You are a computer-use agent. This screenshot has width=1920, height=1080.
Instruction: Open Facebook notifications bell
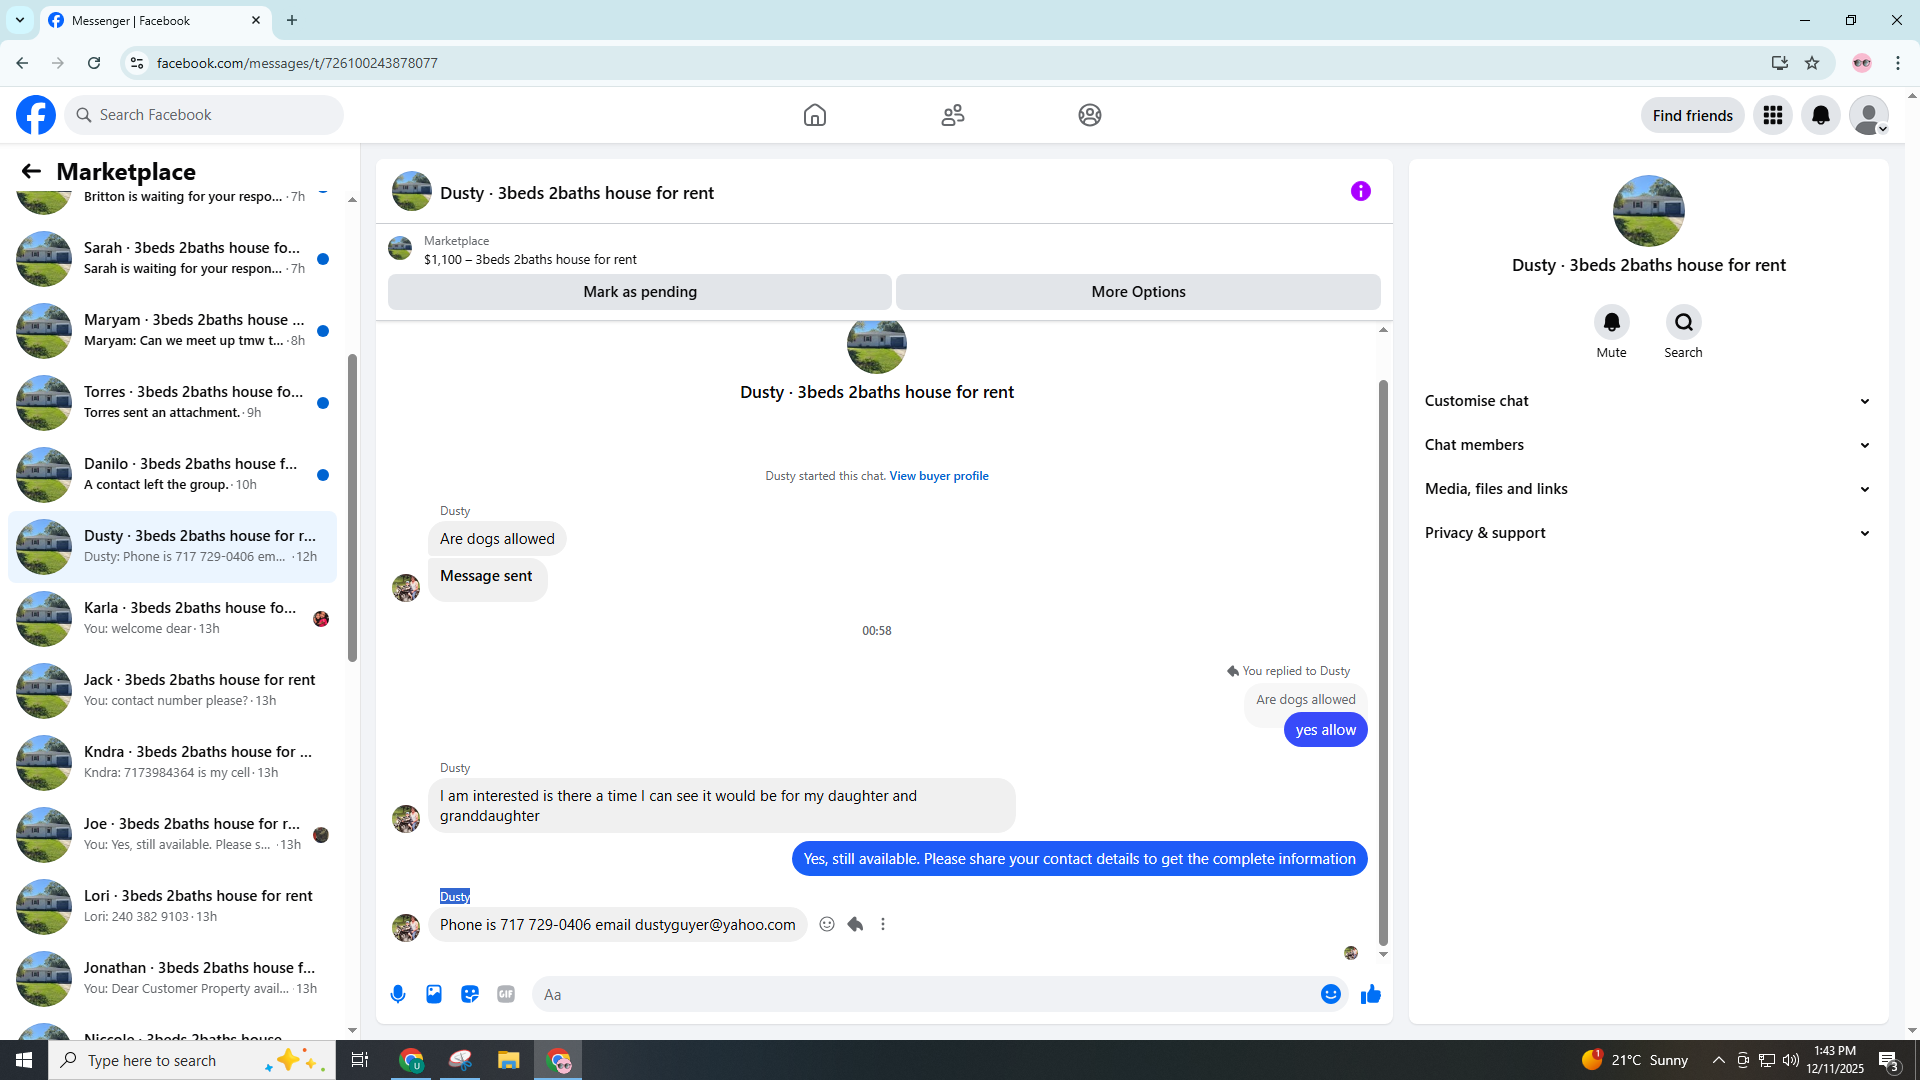[1820, 115]
